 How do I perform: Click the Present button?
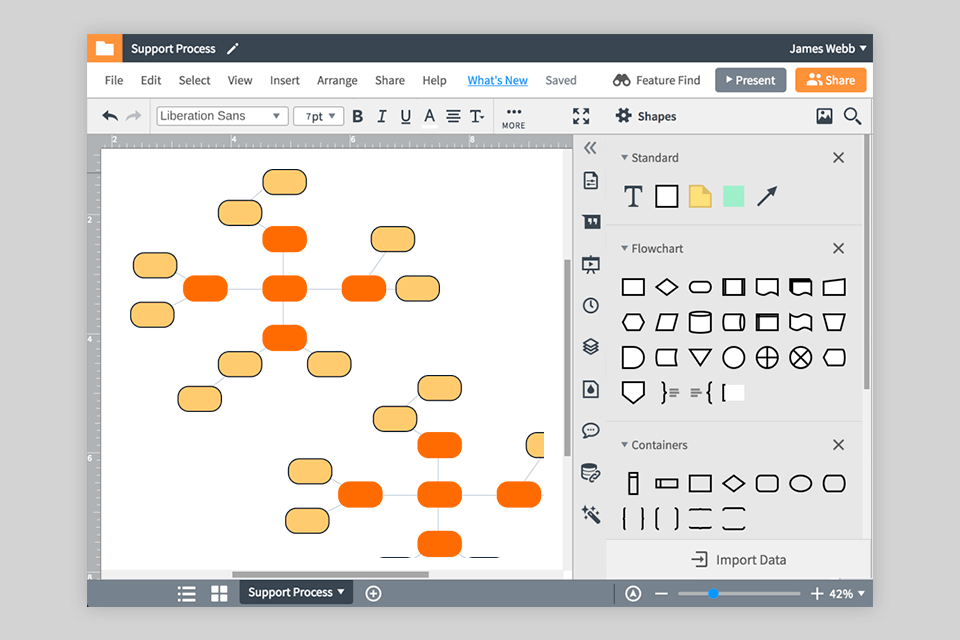point(751,80)
